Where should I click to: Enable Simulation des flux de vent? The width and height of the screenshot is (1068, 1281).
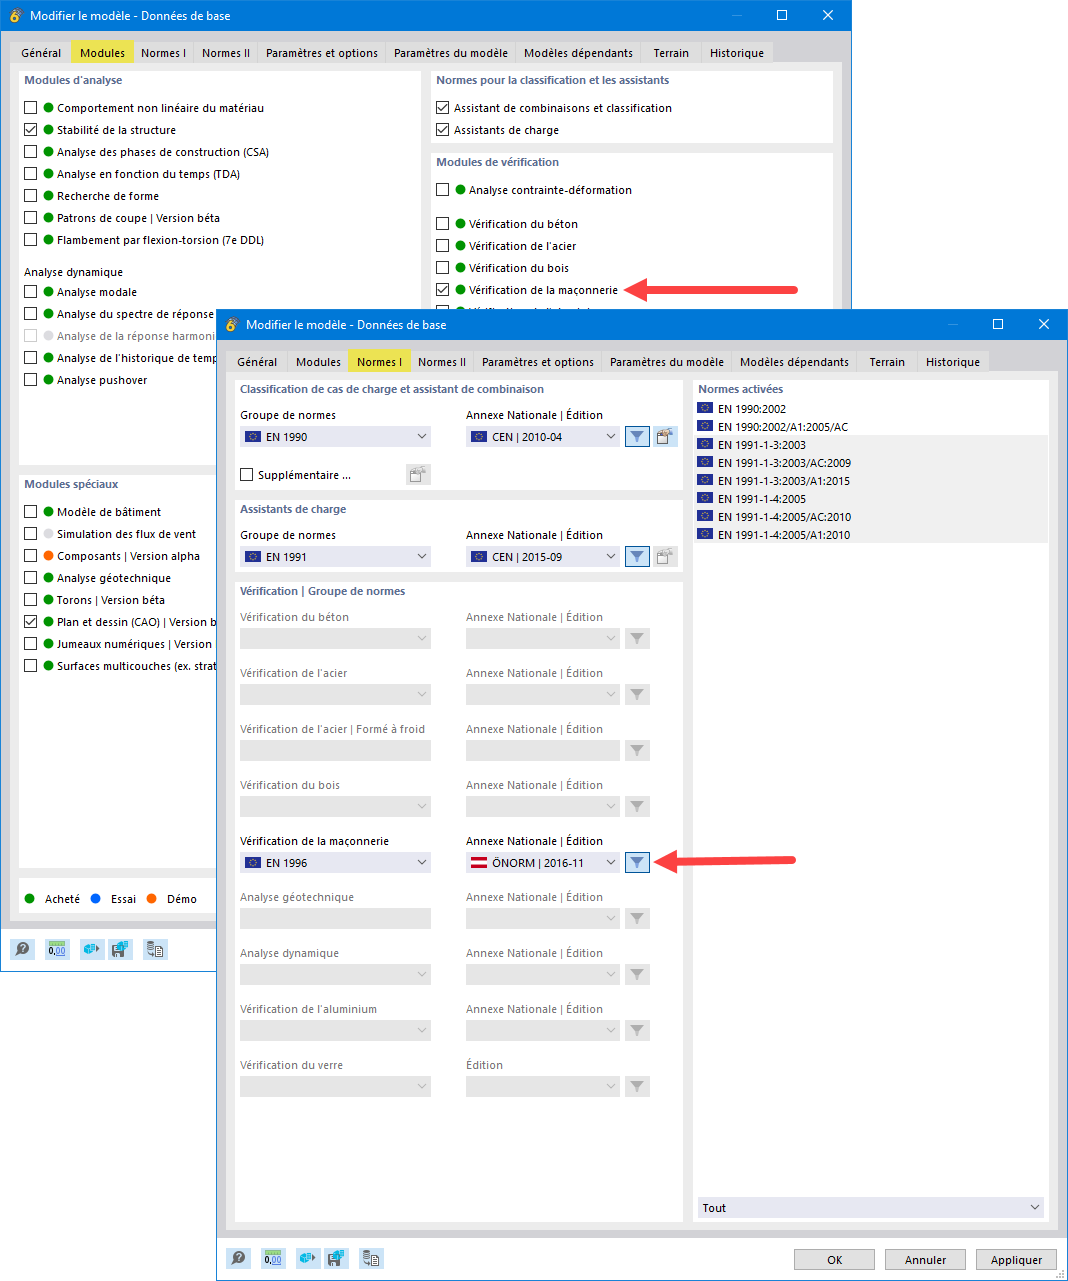pyautogui.click(x=31, y=534)
